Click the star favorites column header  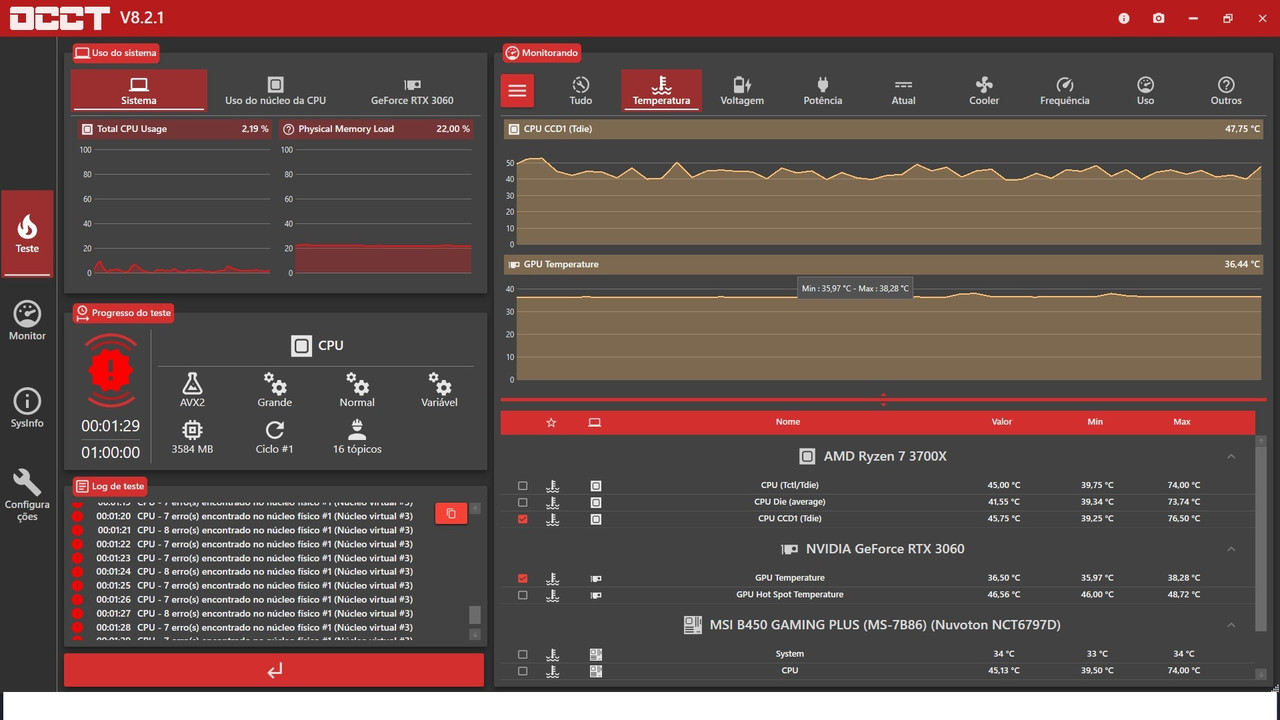click(551, 422)
